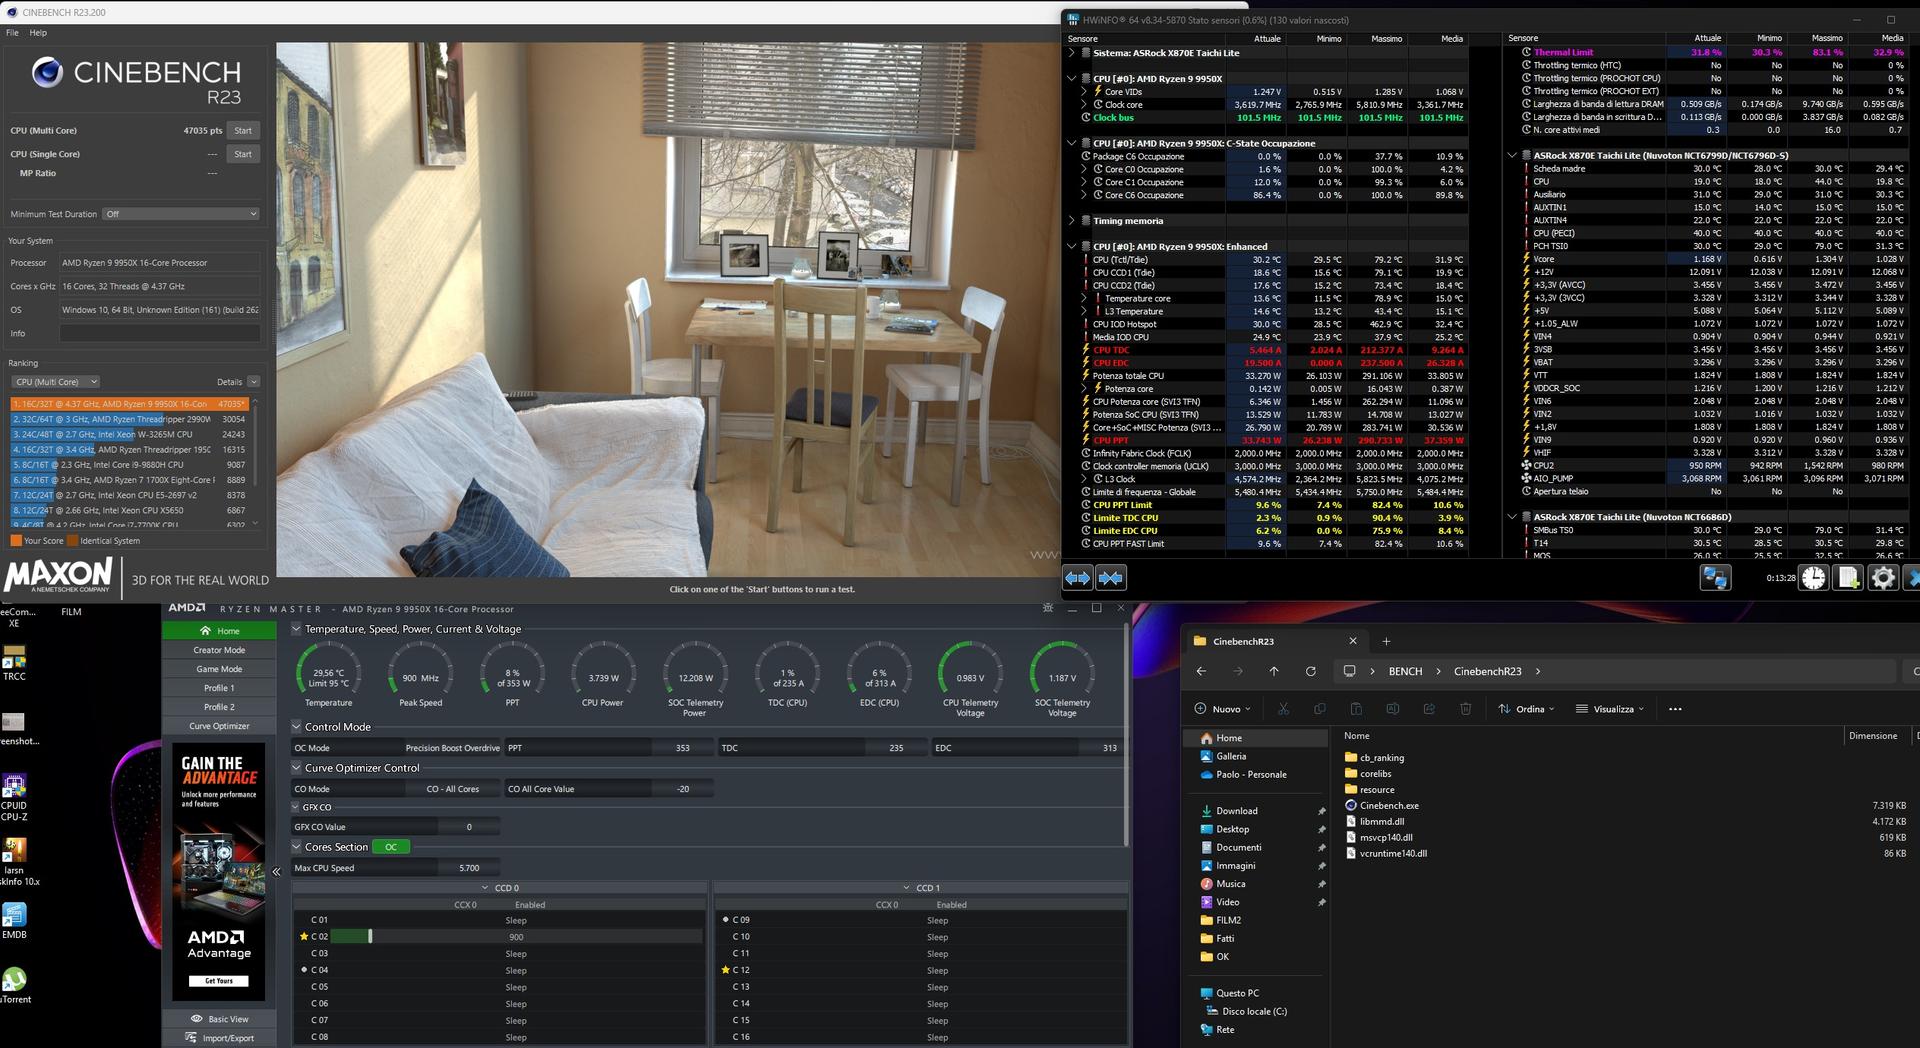Click the Cut scissors icon in Explorer
Image resolution: width=1920 pixels, height=1048 pixels.
point(1284,709)
